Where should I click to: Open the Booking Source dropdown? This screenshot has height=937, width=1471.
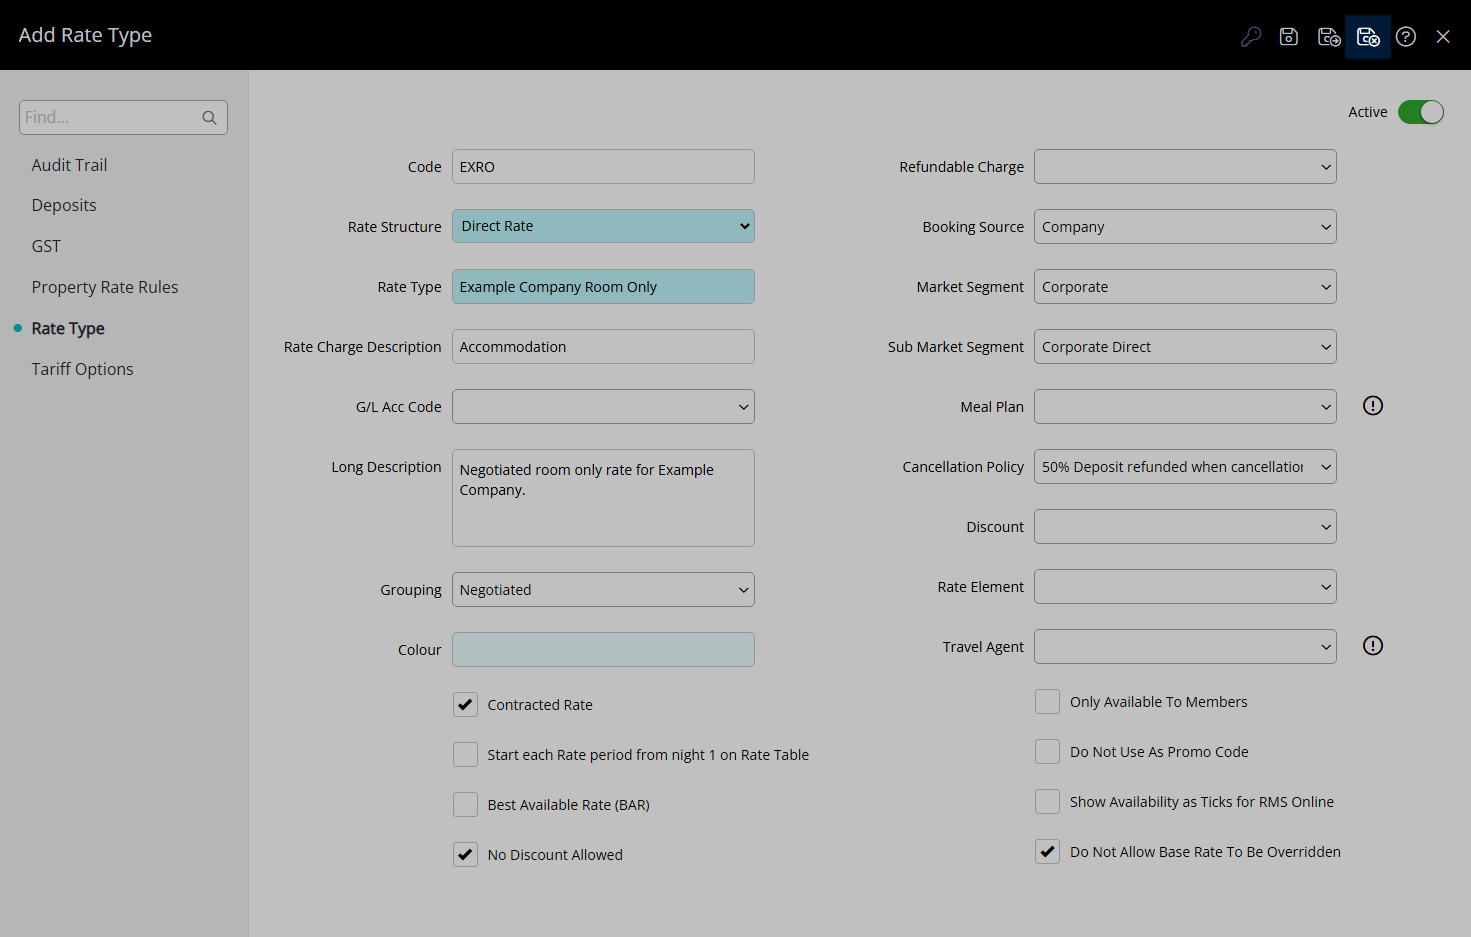click(1185, 227)
